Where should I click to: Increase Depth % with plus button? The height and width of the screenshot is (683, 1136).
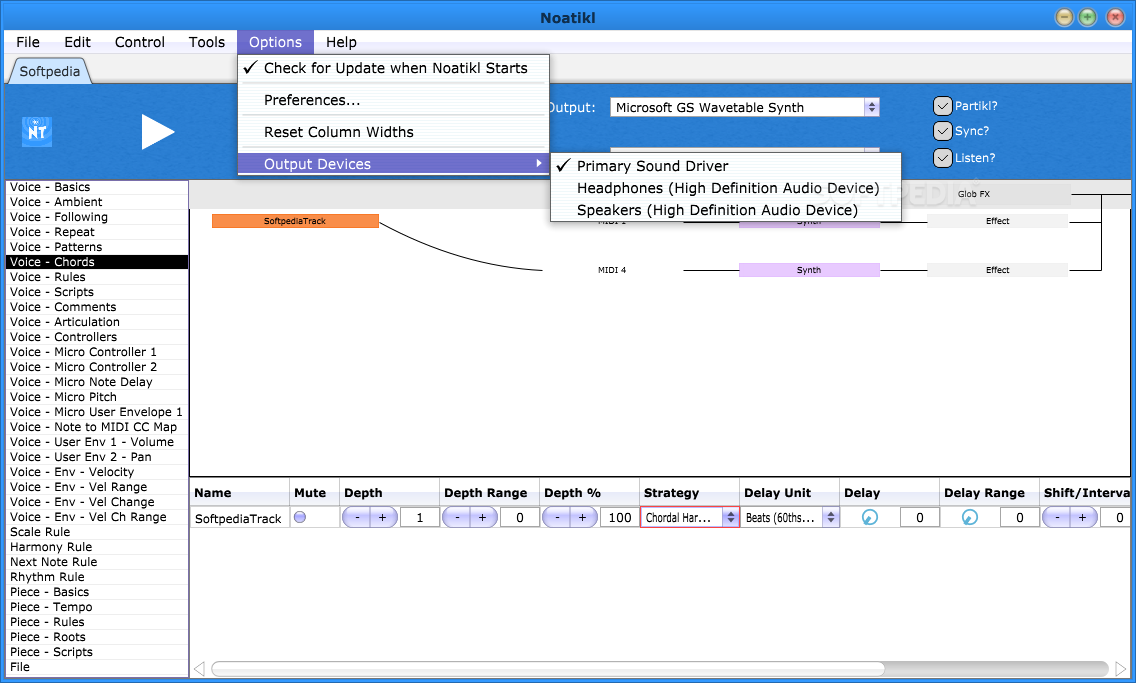pos(582,517)
